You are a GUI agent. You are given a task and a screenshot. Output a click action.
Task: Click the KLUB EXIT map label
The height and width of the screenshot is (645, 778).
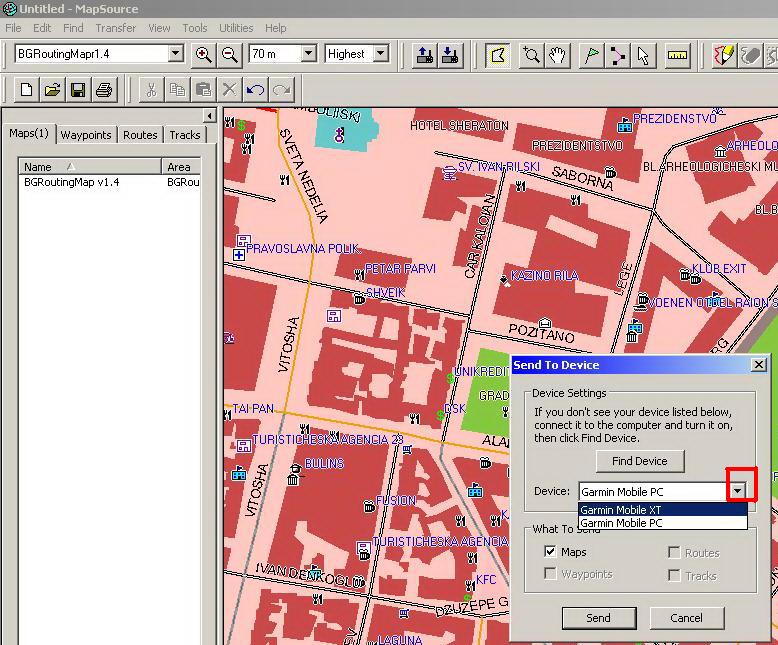tap(719, 269)
